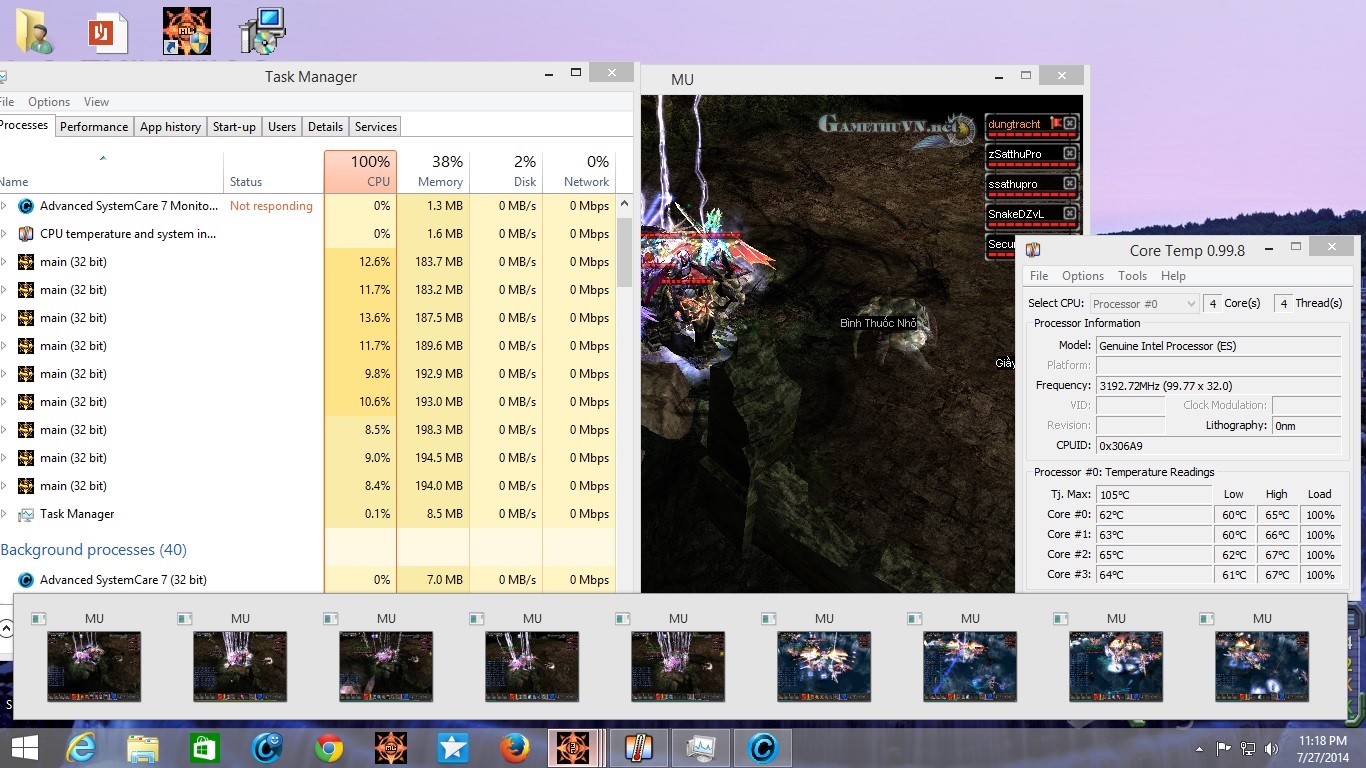Open the Windows Store taskbar icon

coord(205,748)
